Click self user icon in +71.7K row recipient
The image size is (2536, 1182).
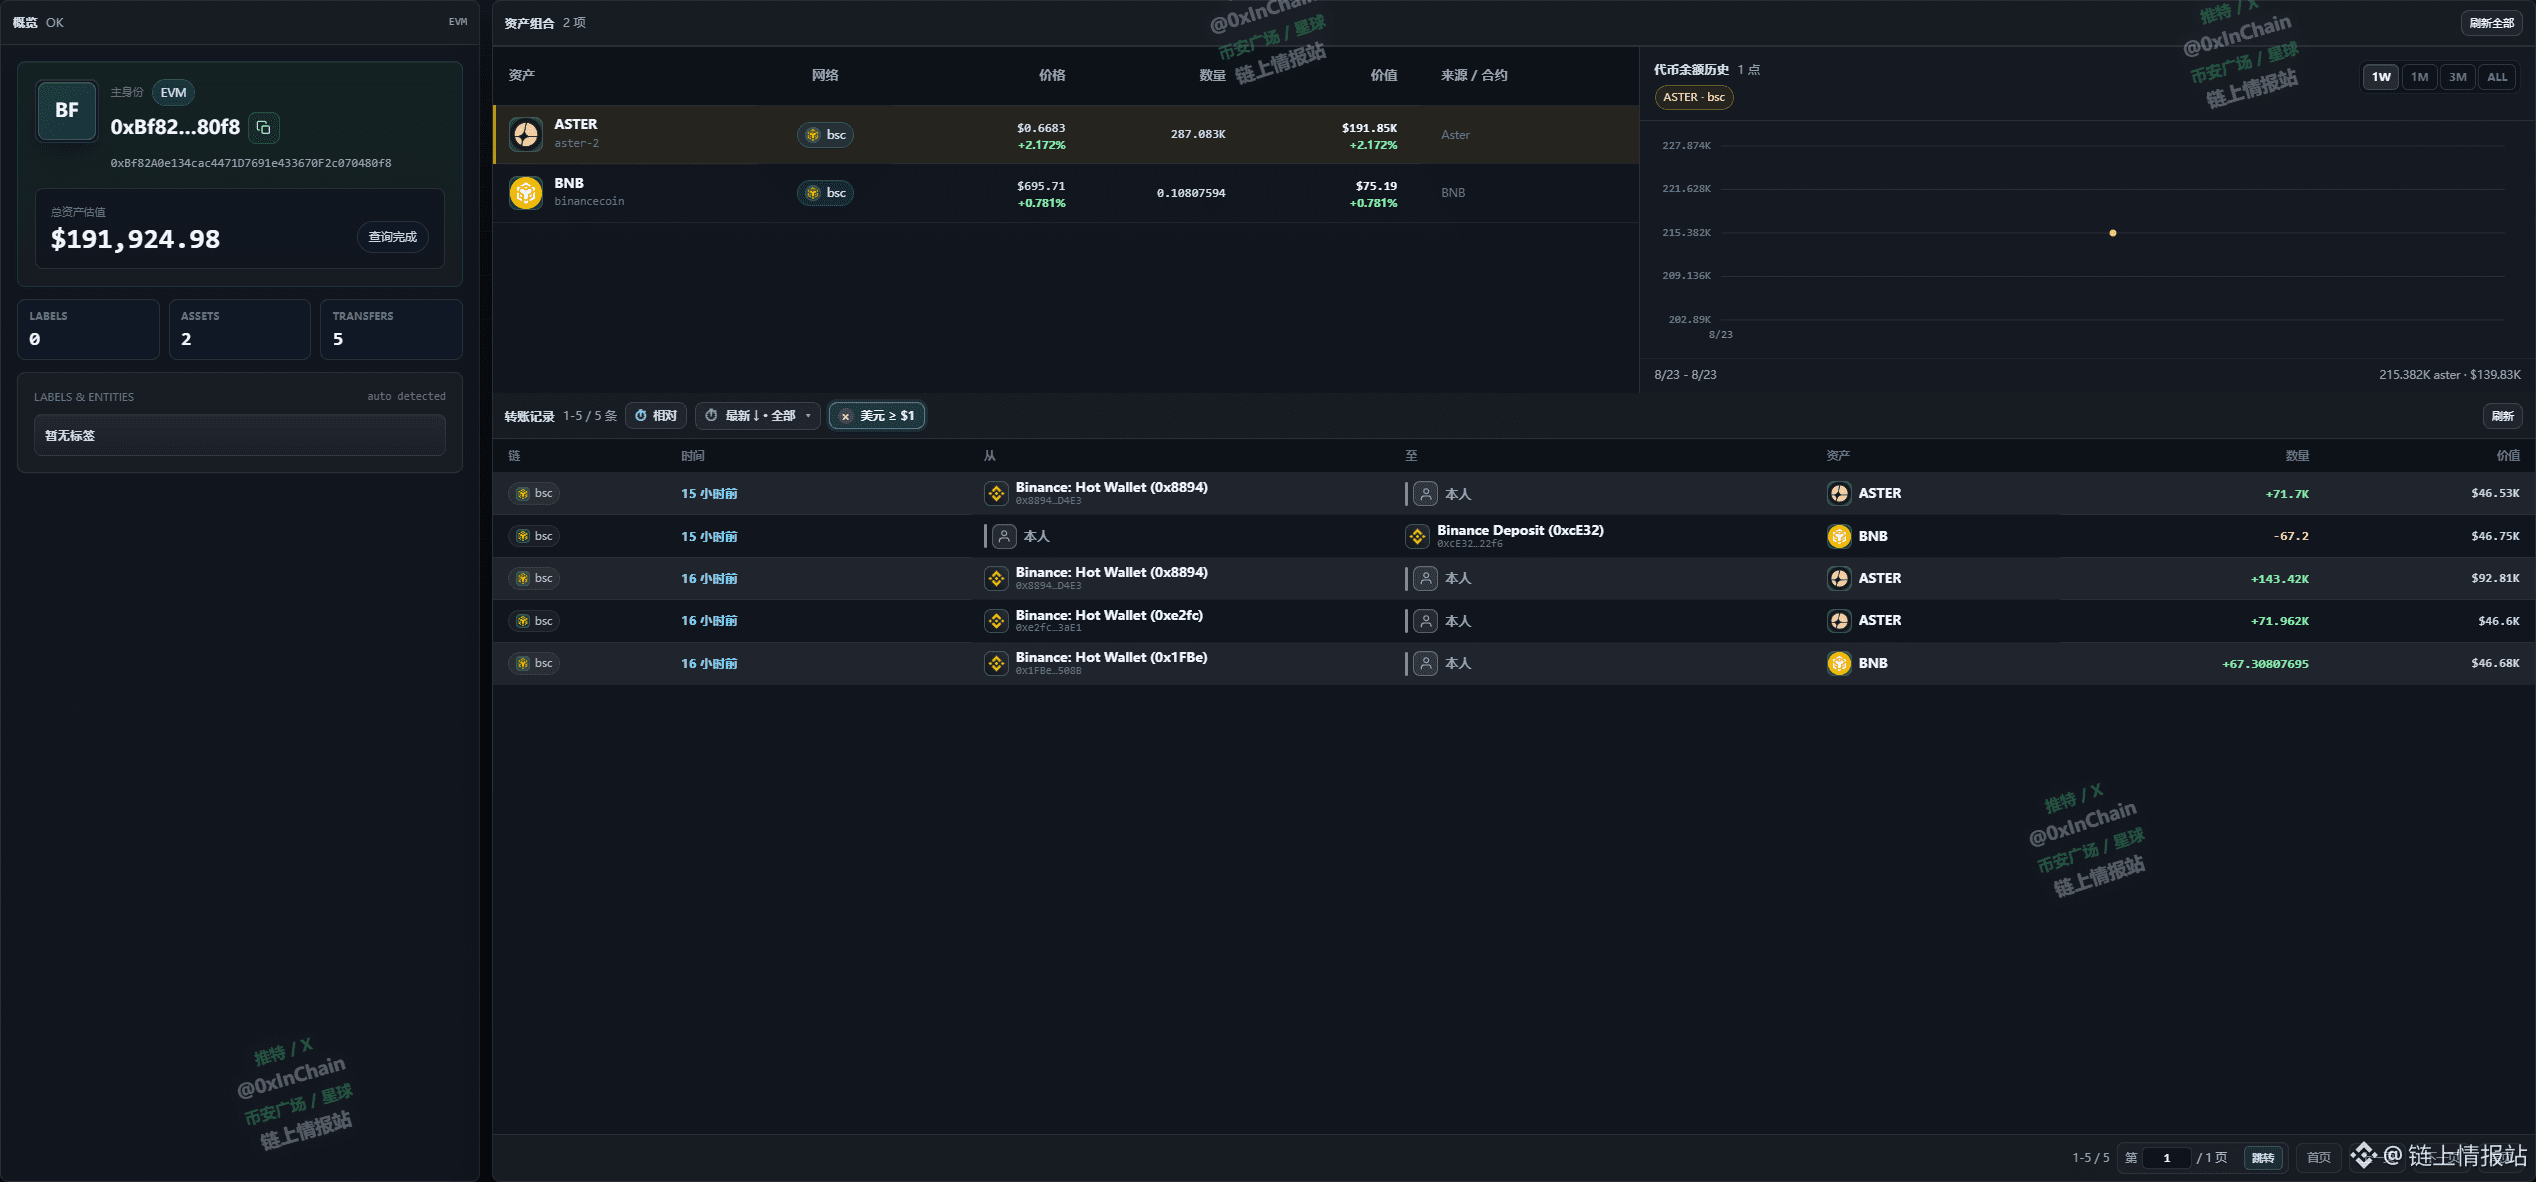pos(1426,494)
